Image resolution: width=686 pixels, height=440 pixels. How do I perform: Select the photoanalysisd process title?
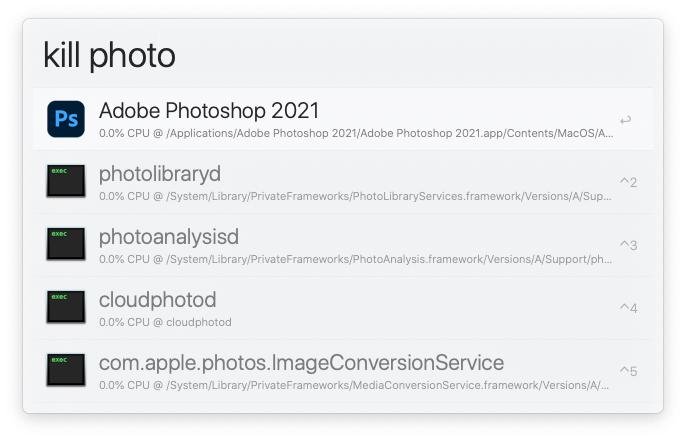(x=168, y=236)
